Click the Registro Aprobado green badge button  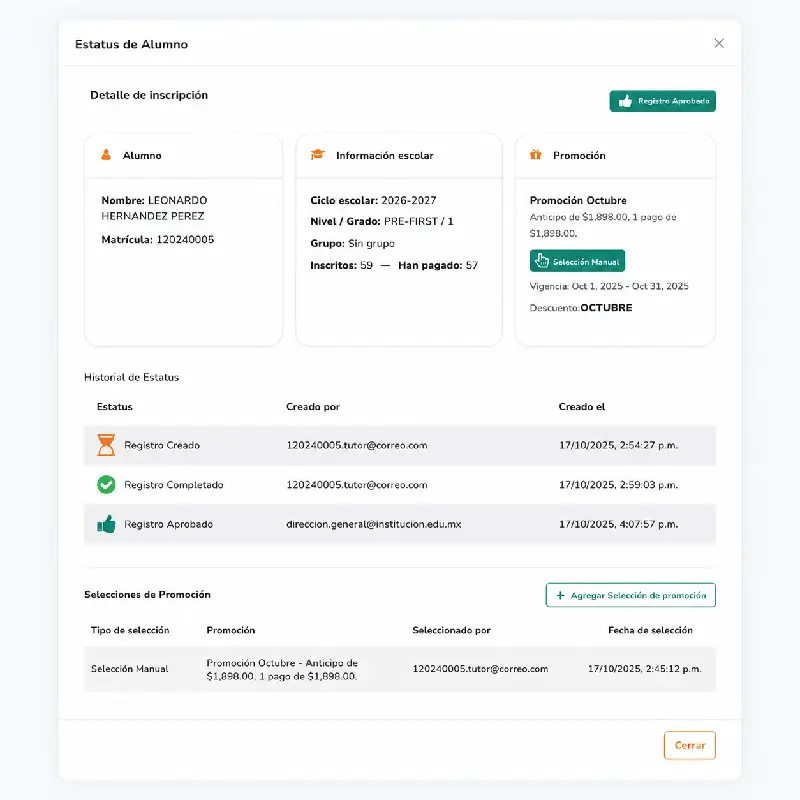662,101
